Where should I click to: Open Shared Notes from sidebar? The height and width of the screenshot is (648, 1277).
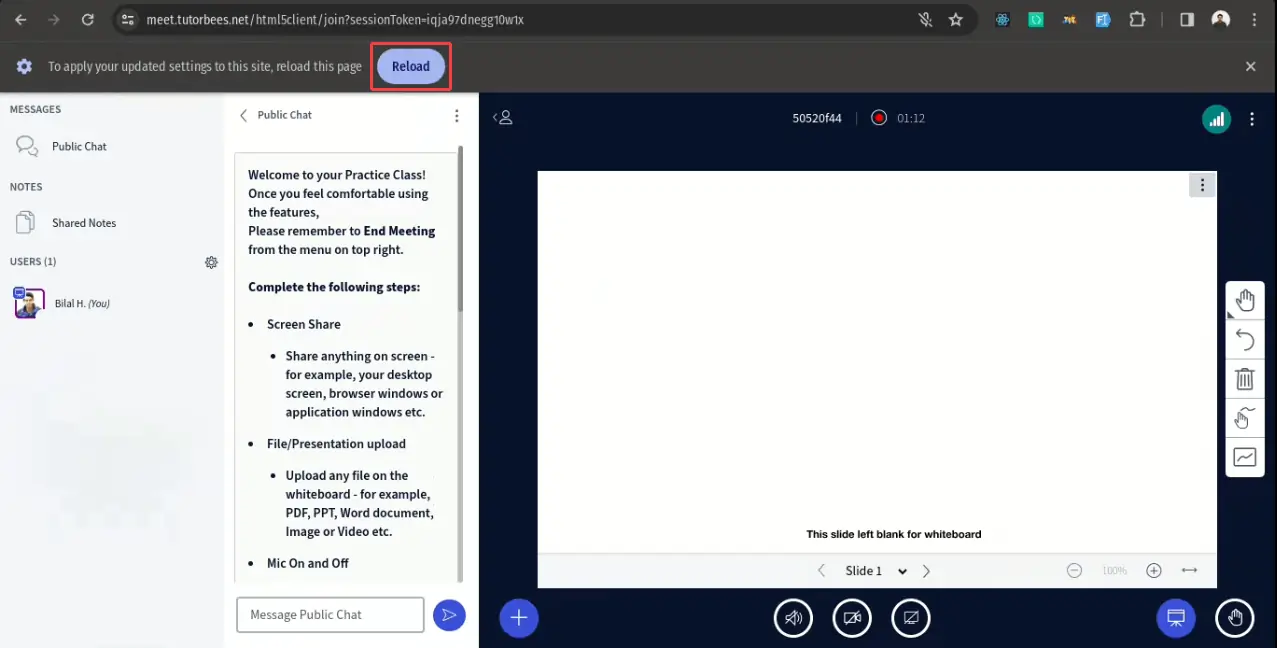[83, 223]
